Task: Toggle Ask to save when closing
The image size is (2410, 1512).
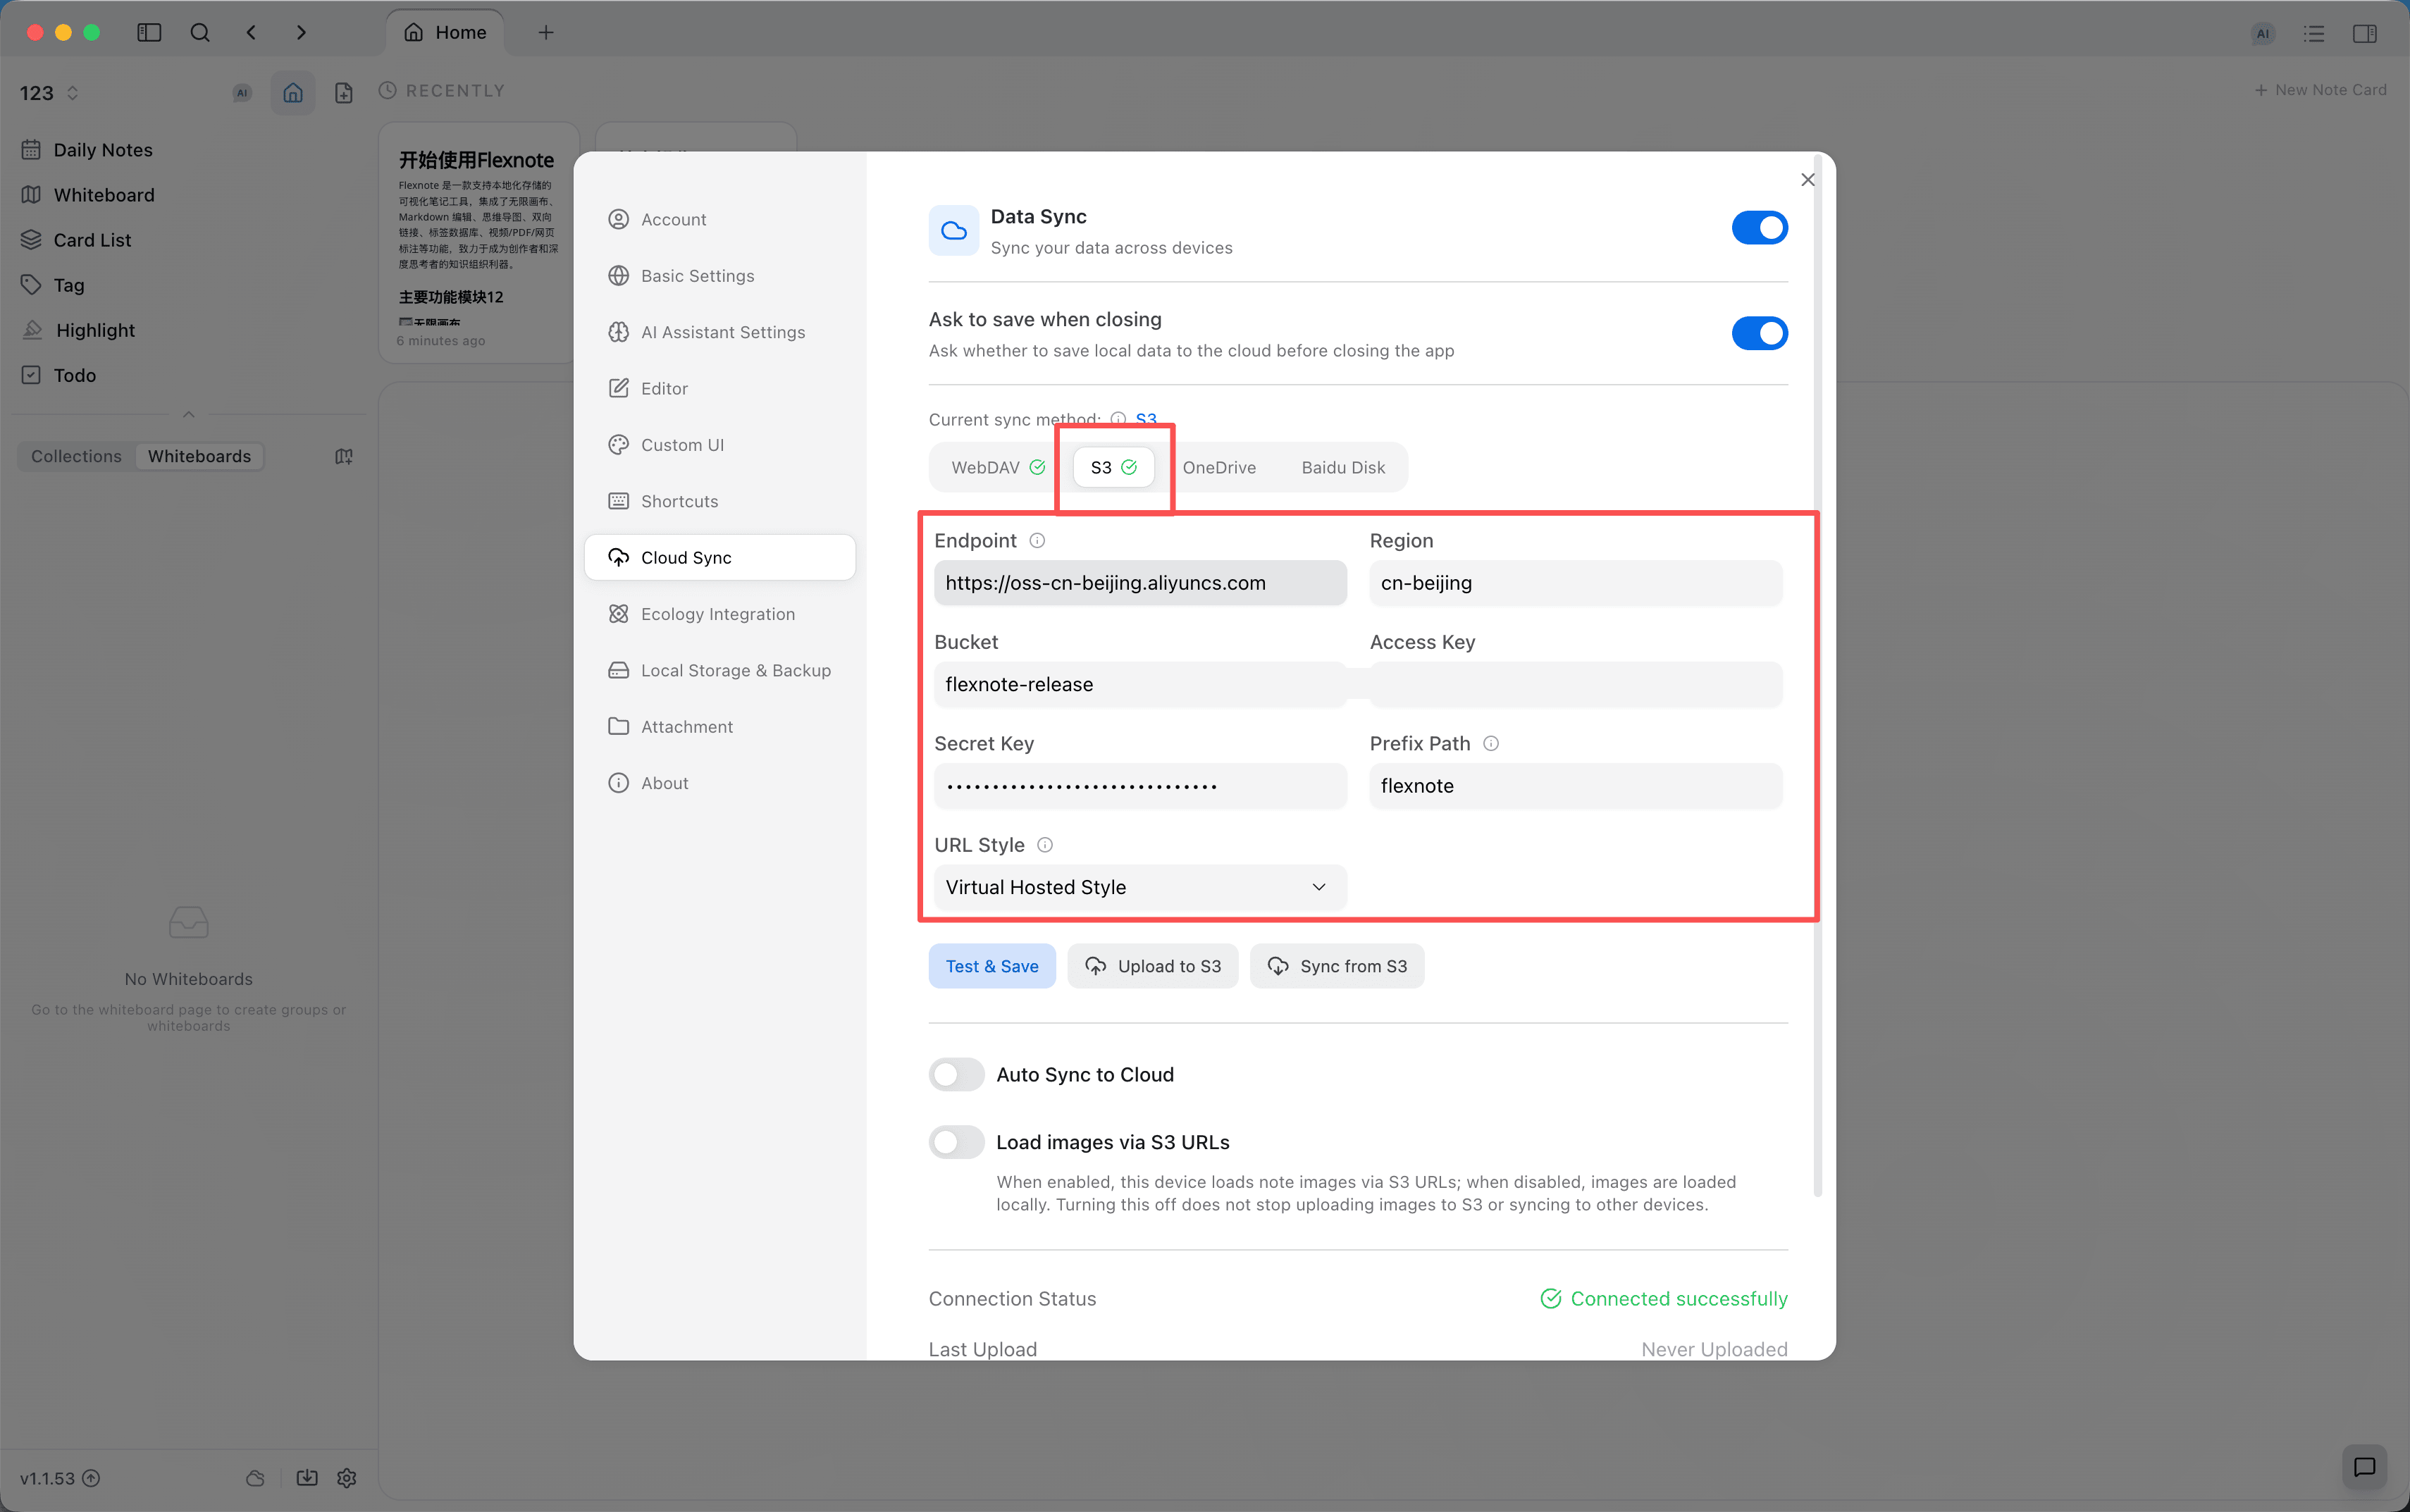Action: coord(1759,333)
